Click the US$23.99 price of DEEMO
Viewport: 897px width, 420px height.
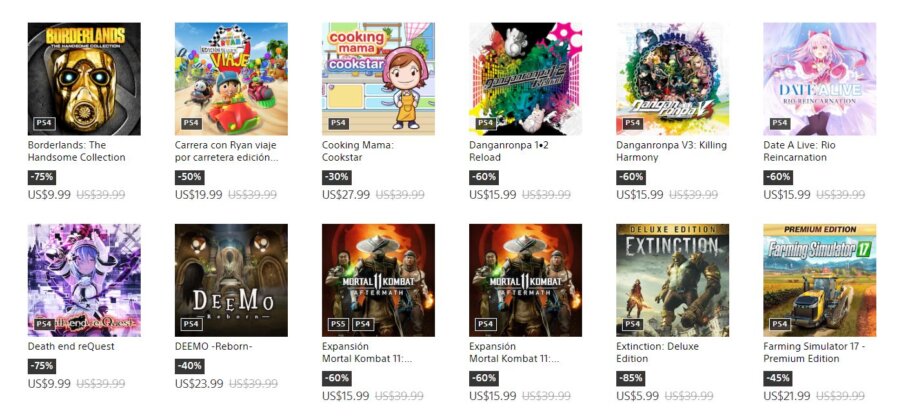[196, 383]
